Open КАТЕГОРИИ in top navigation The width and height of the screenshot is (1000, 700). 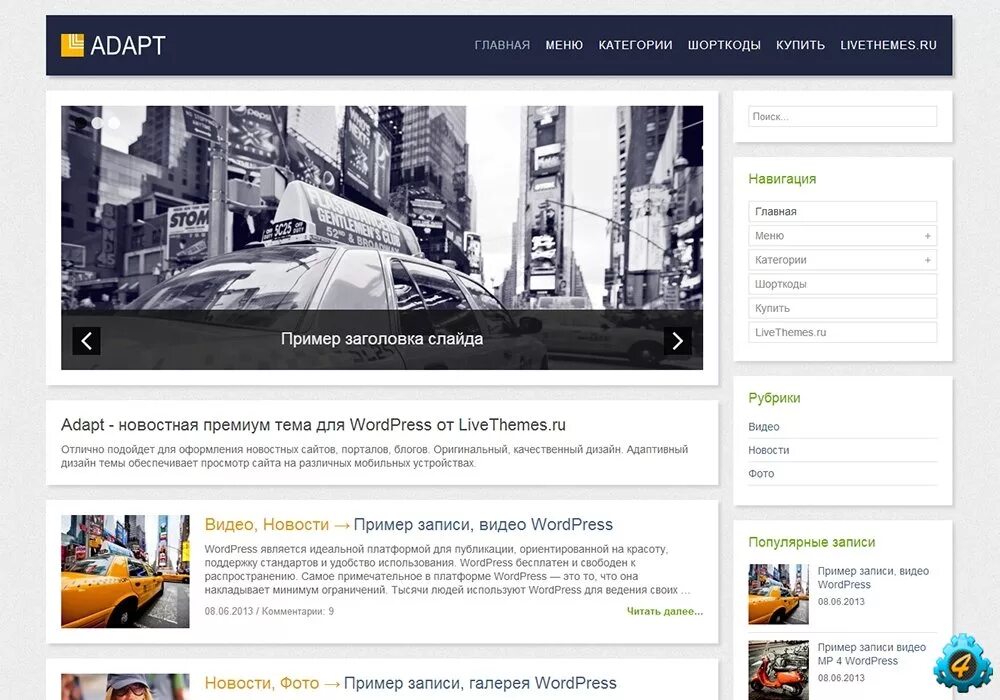[635, 45]
